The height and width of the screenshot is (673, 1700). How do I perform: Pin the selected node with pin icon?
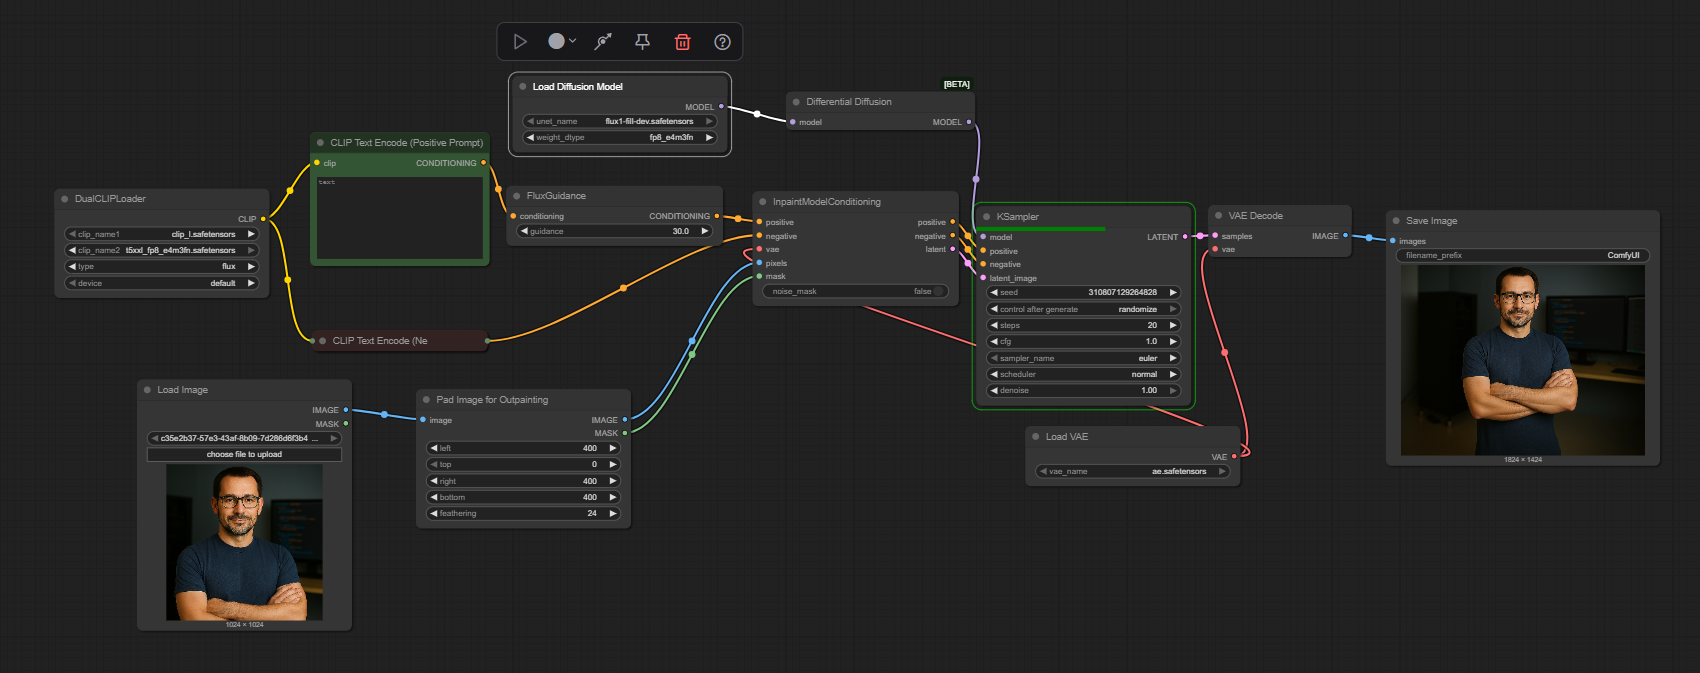(x=643, y=42)
